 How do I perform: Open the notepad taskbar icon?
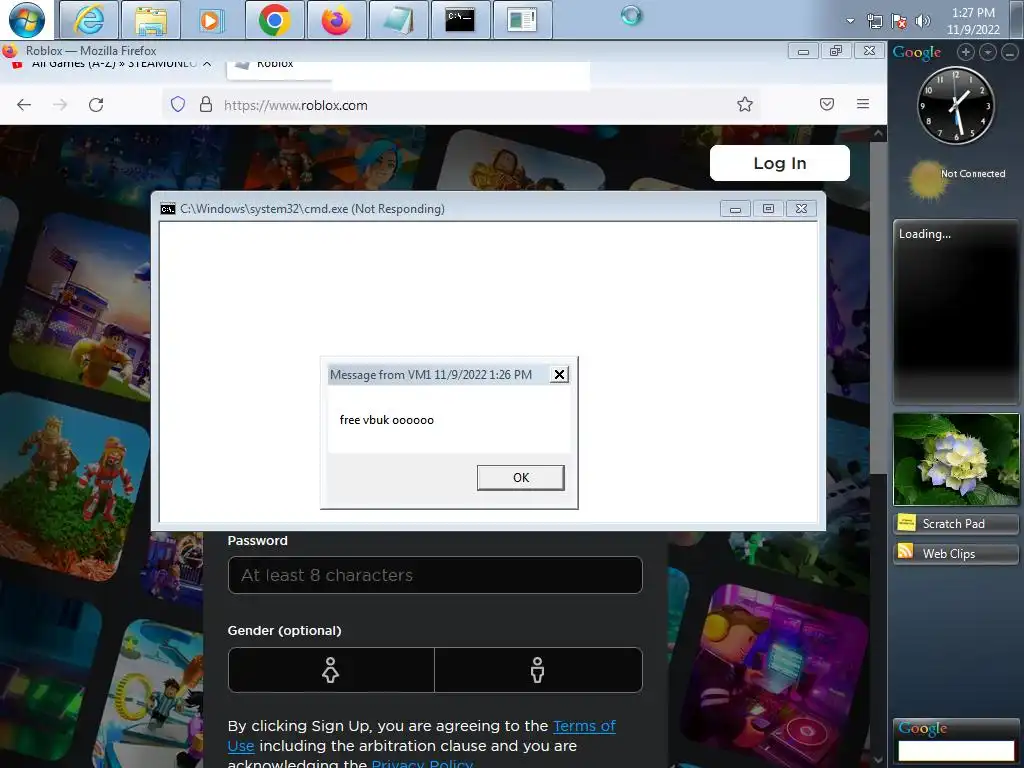(398, 20)
